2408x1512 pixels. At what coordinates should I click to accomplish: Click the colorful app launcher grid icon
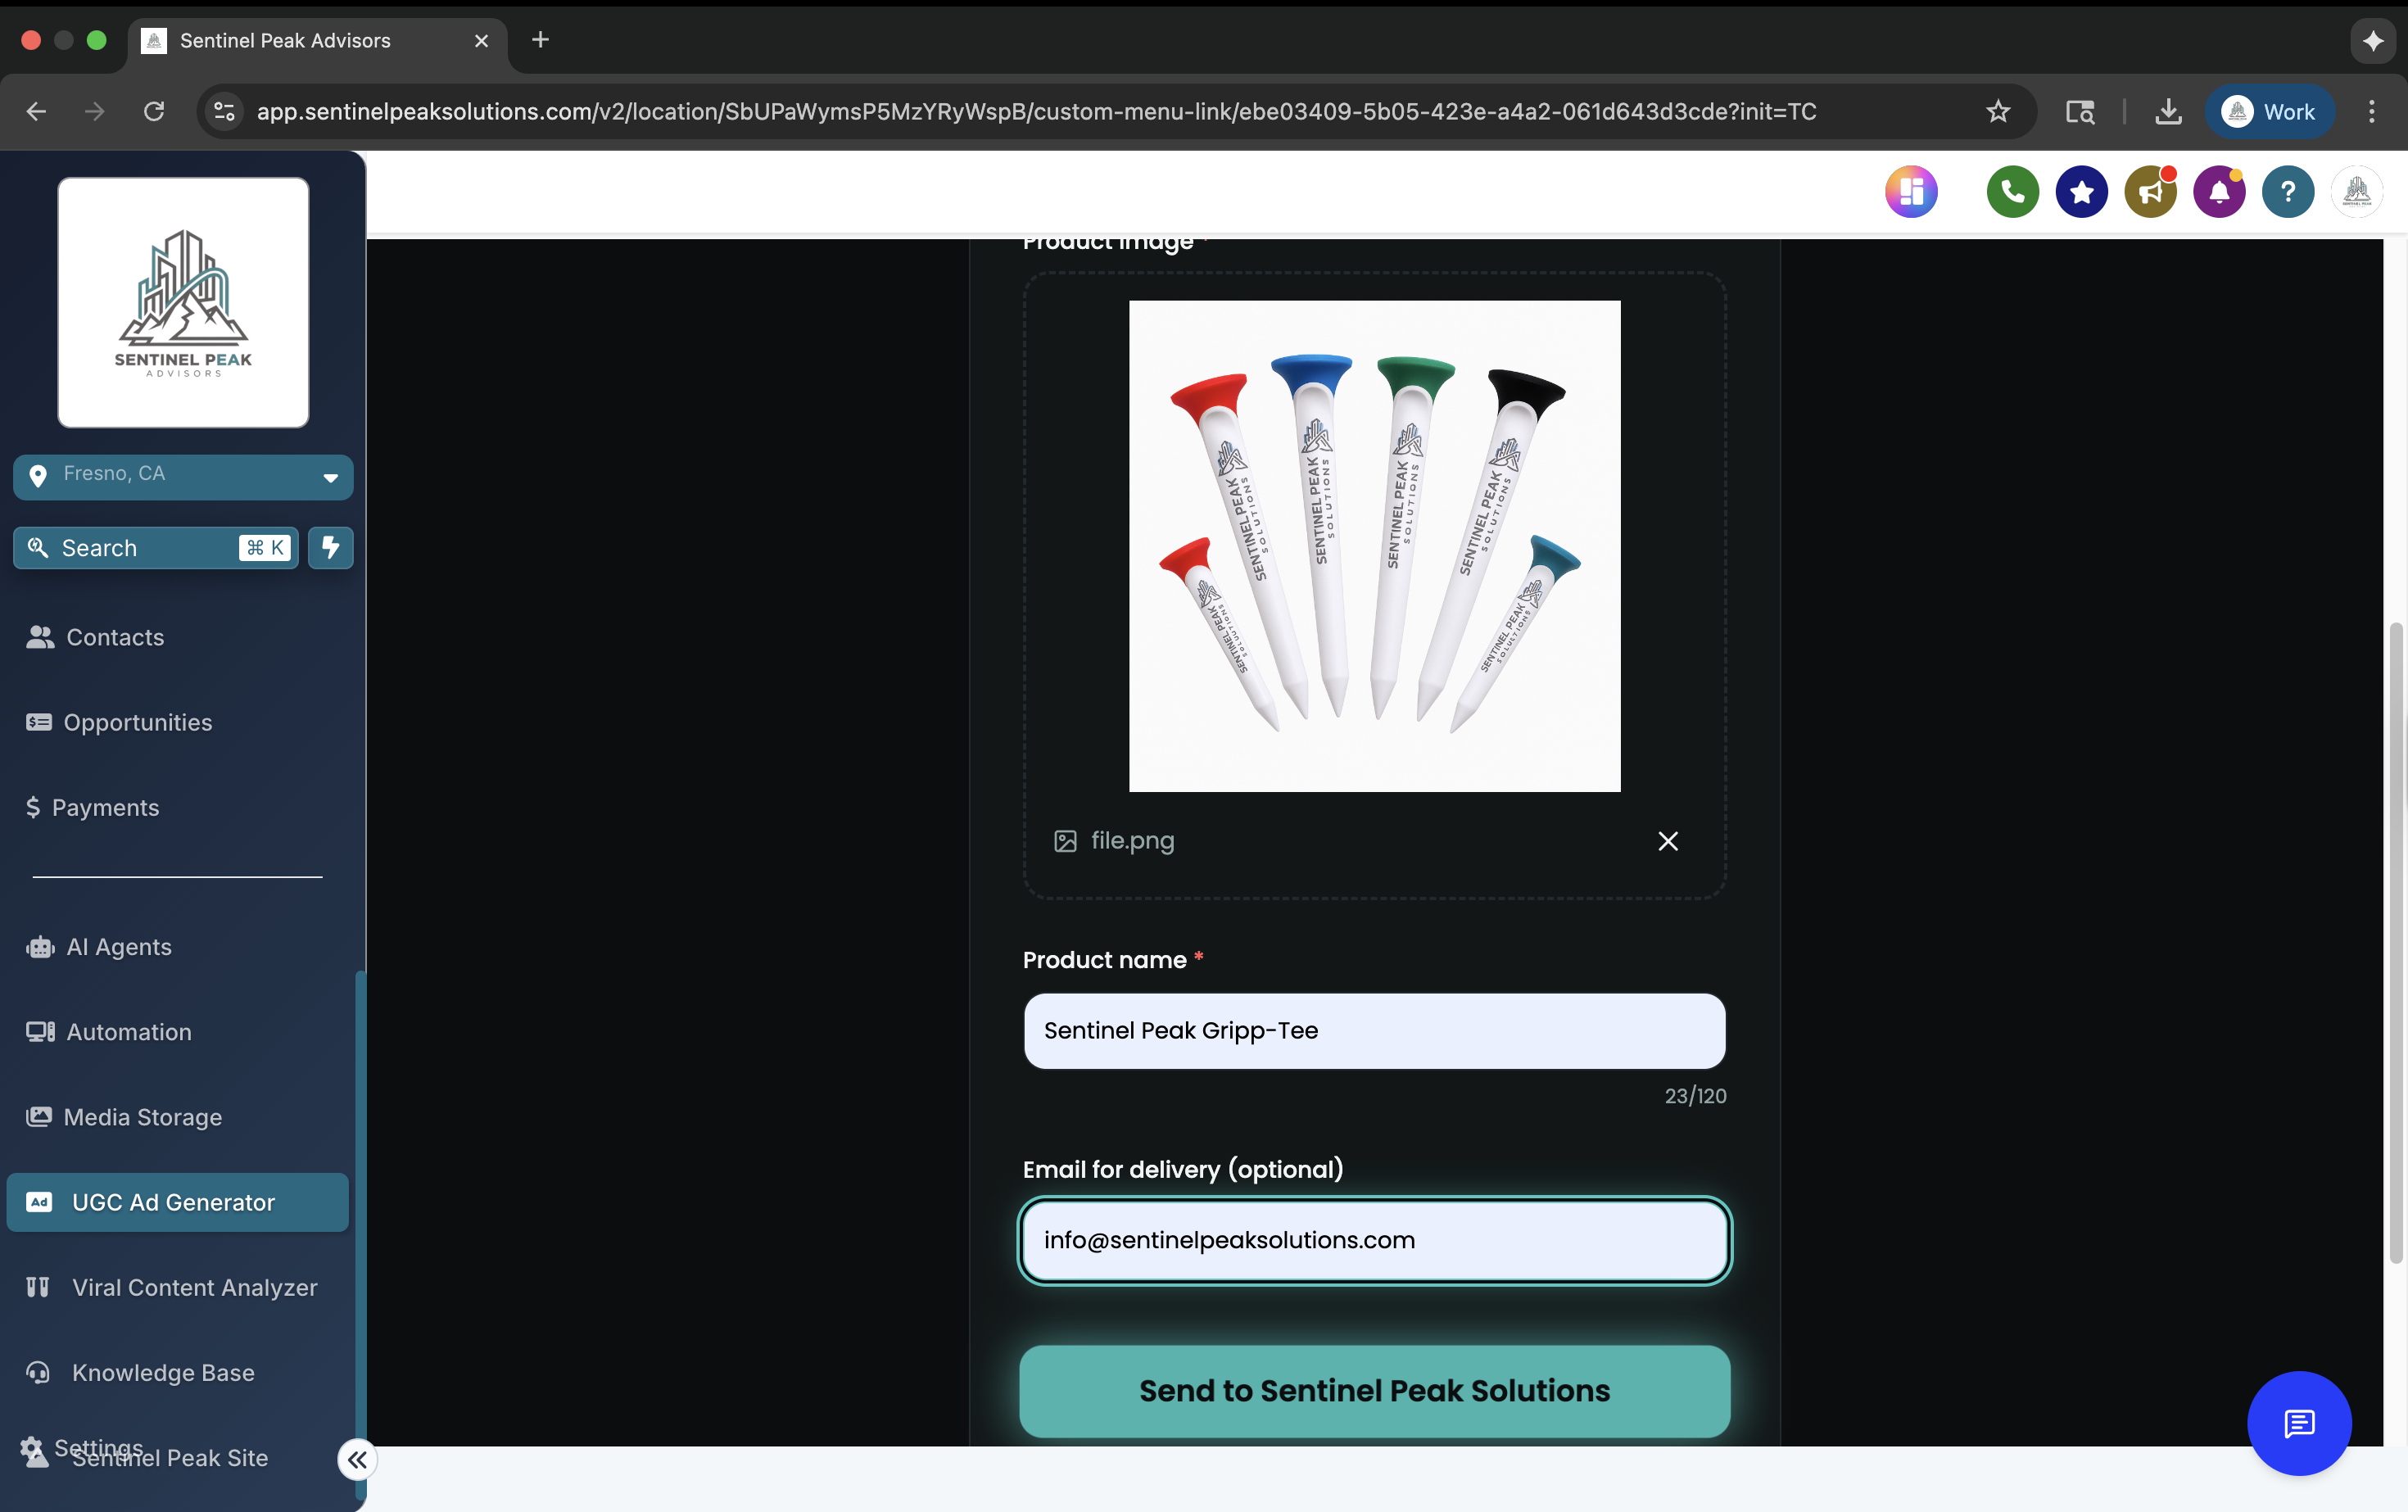[1912, 191]
